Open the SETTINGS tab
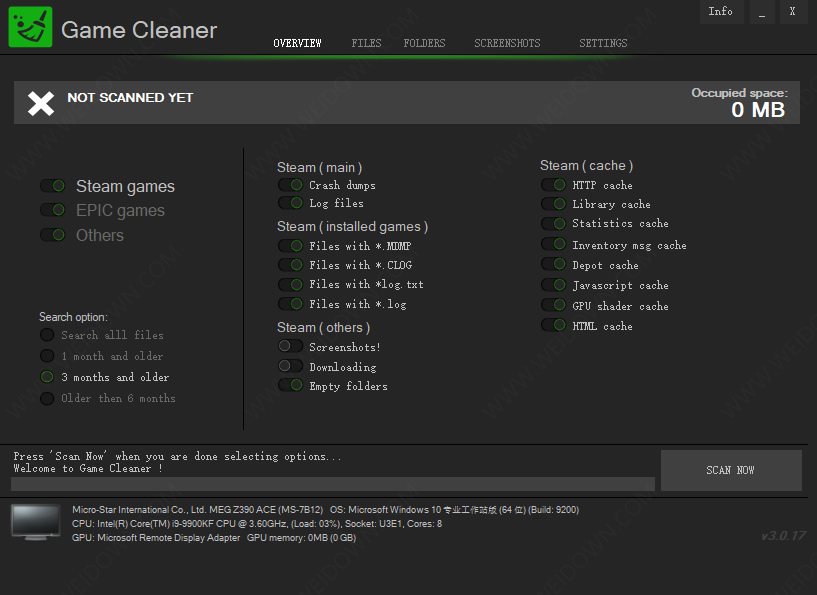 point(603,43)
